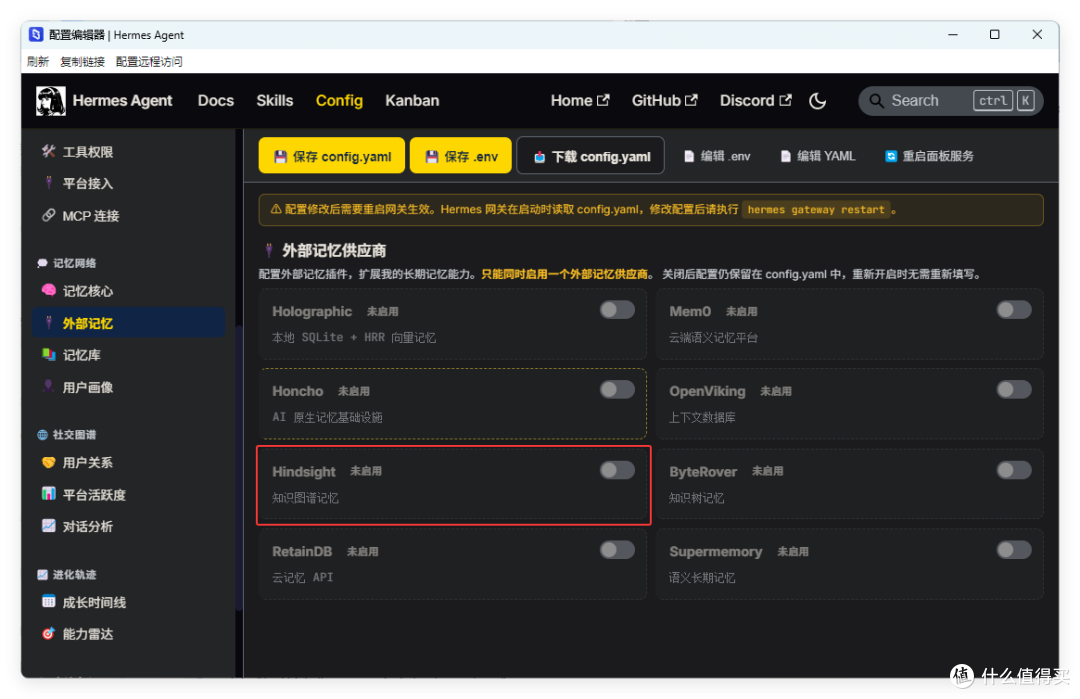Click the document icon beside 编辑 YAML

[x=785, y=156]
